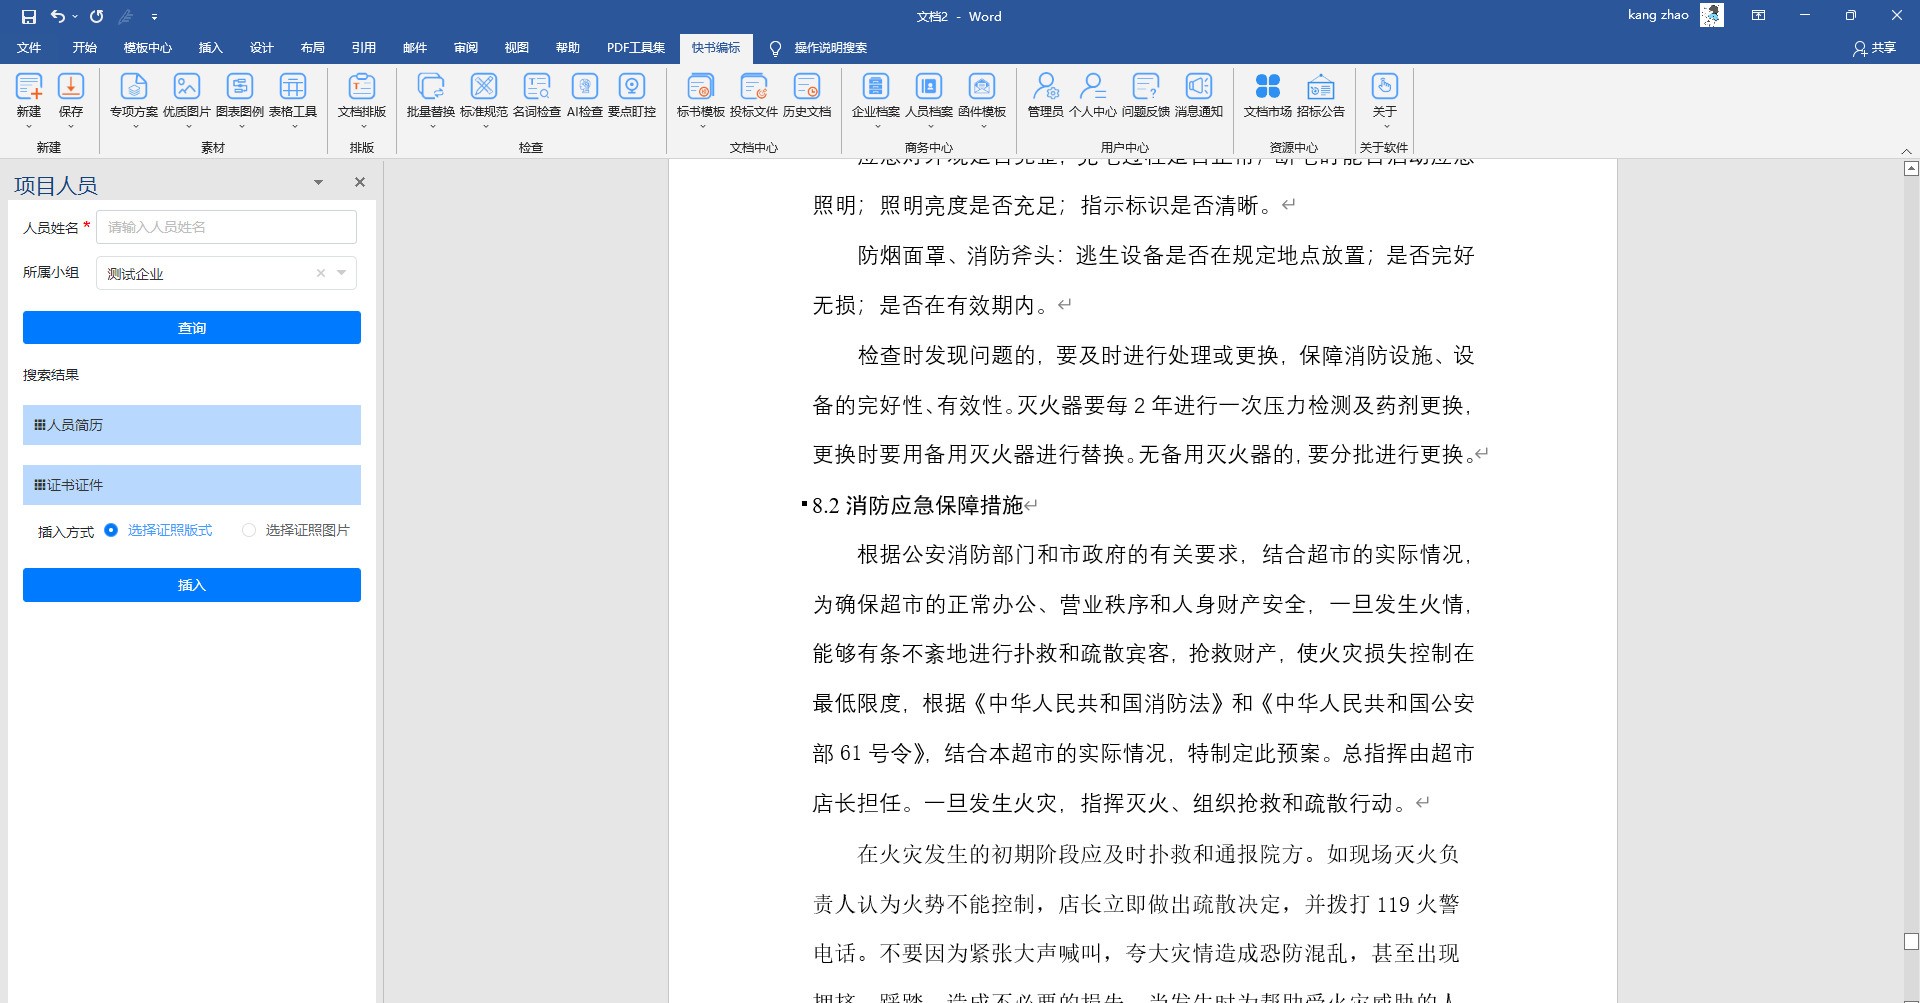The height and width of the screenshot is (1003, 1920).
Task: Switch to the 引用 ribbon tab
Action: point(364,48)
